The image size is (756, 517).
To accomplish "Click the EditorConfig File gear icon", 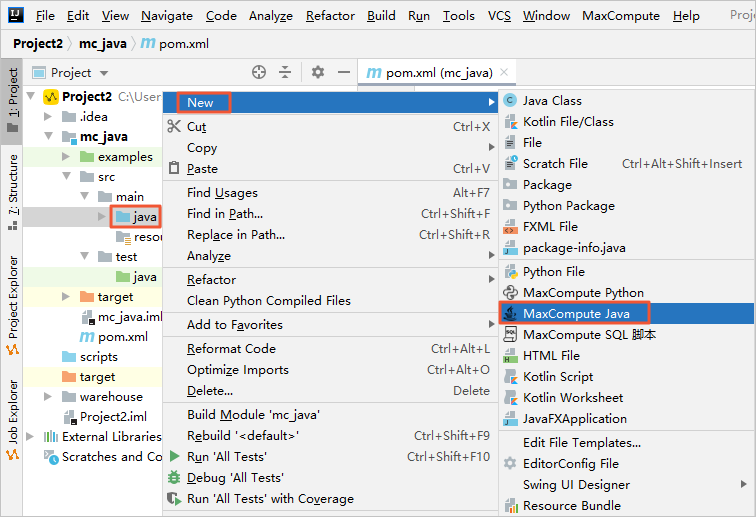I will (x=510, y=463).
